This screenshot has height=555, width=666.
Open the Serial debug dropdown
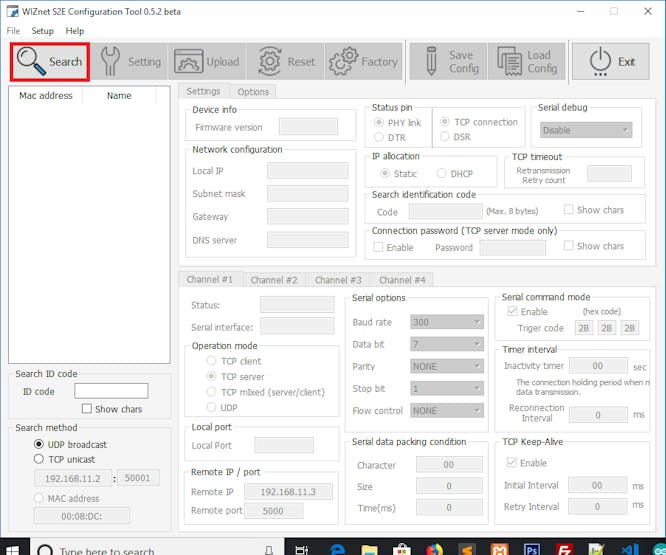coord(586,130)
